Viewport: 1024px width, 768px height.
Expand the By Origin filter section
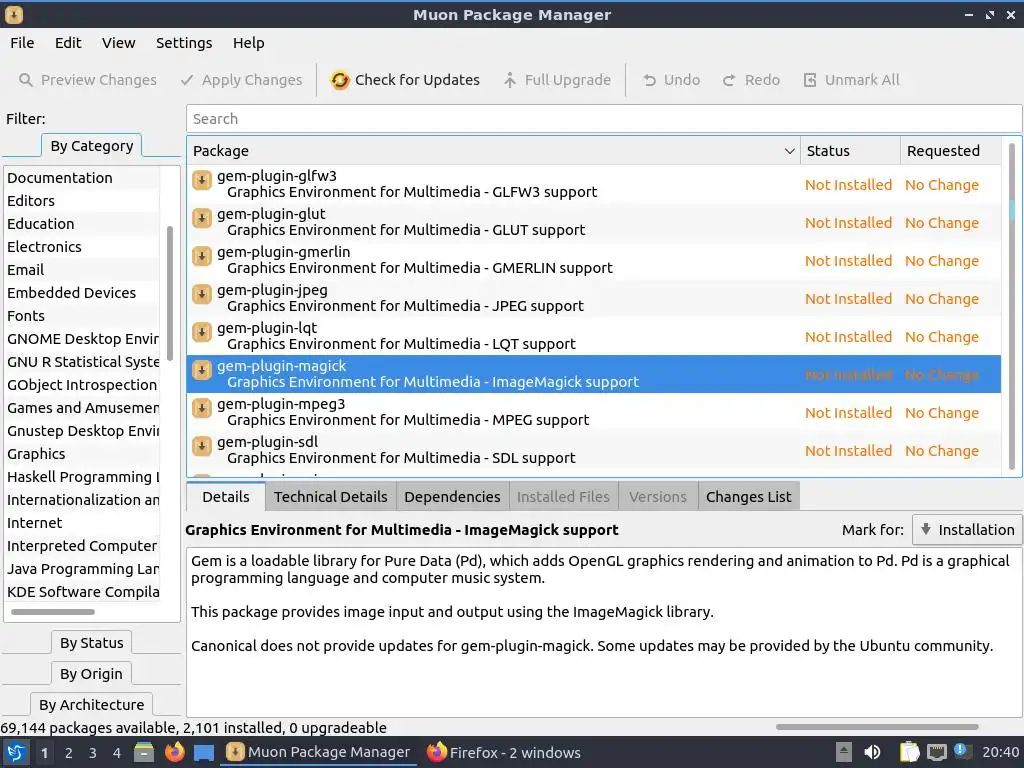91,673
